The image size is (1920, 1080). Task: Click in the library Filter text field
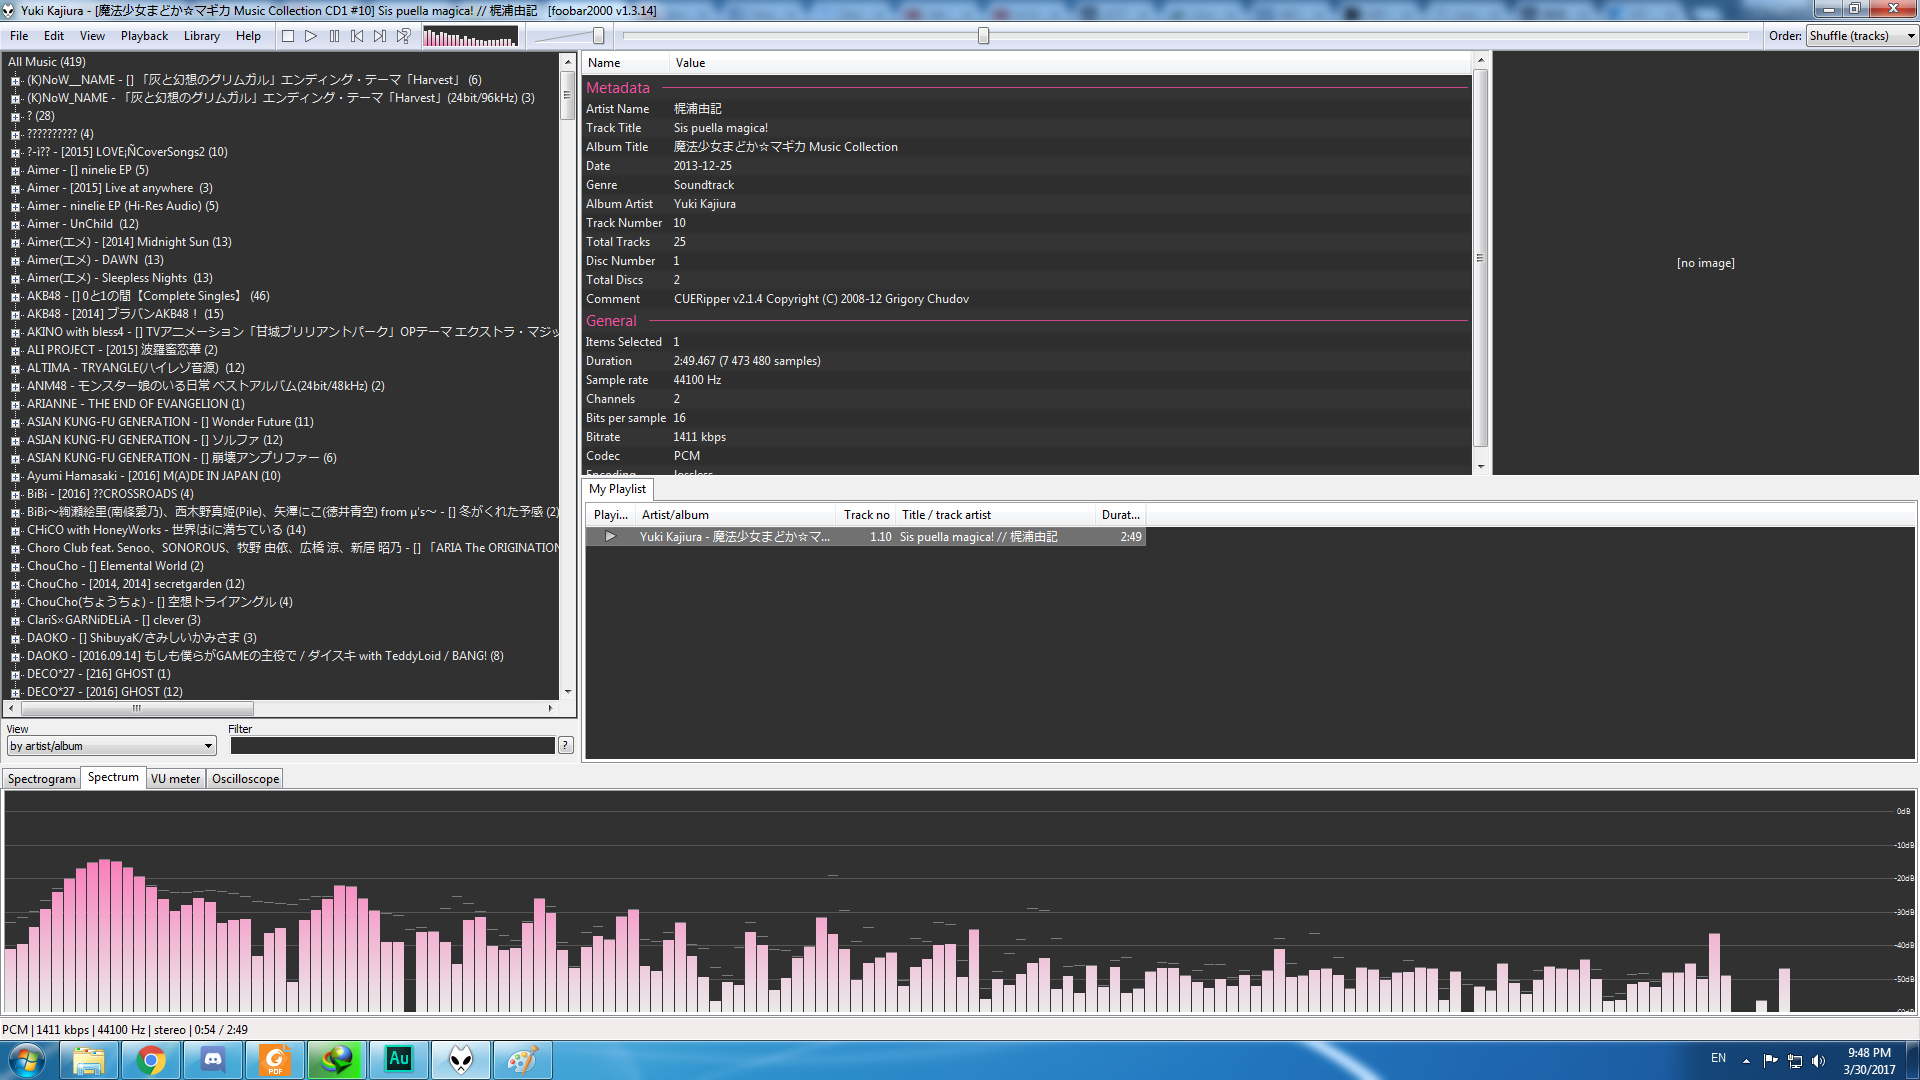392,746
